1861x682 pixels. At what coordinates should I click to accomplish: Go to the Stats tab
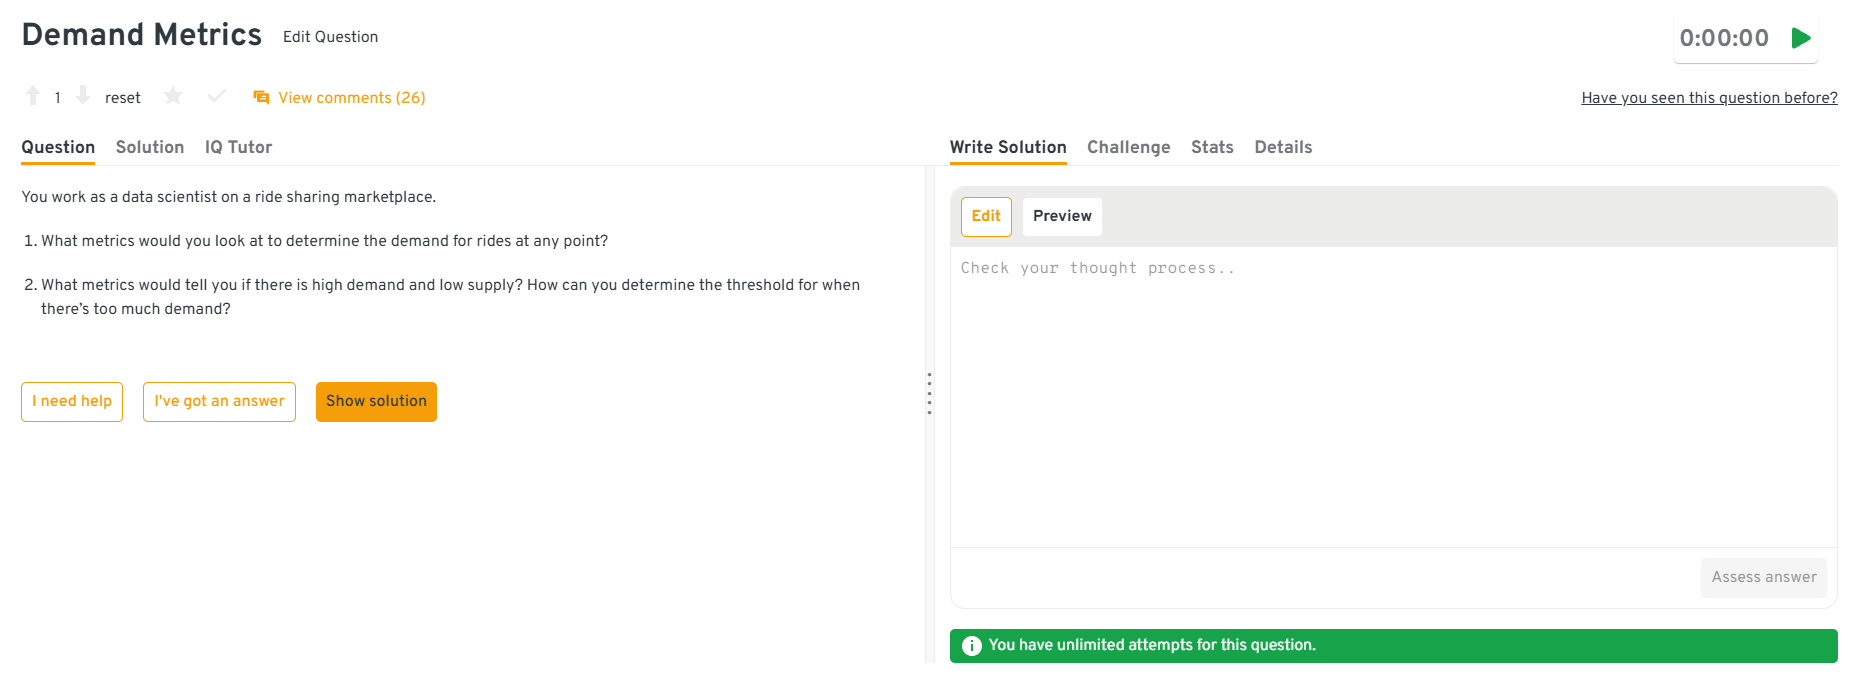pyautogui.click(x=1212, y=147)
